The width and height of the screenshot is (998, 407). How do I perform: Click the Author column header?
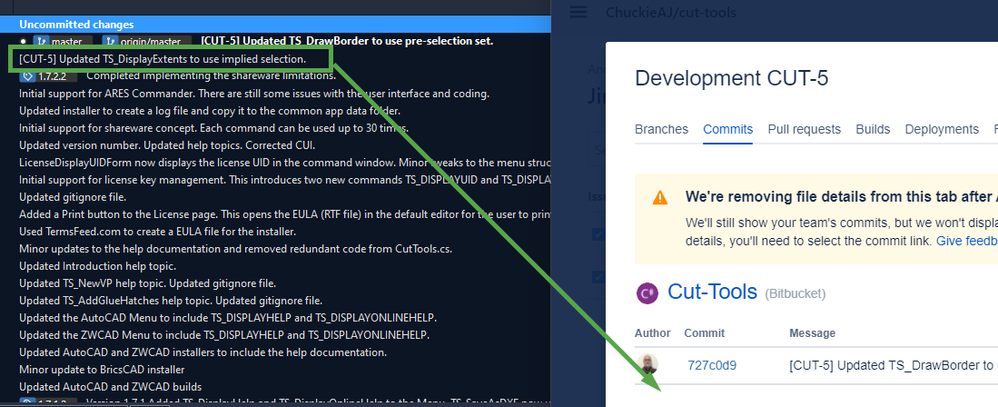652,333
